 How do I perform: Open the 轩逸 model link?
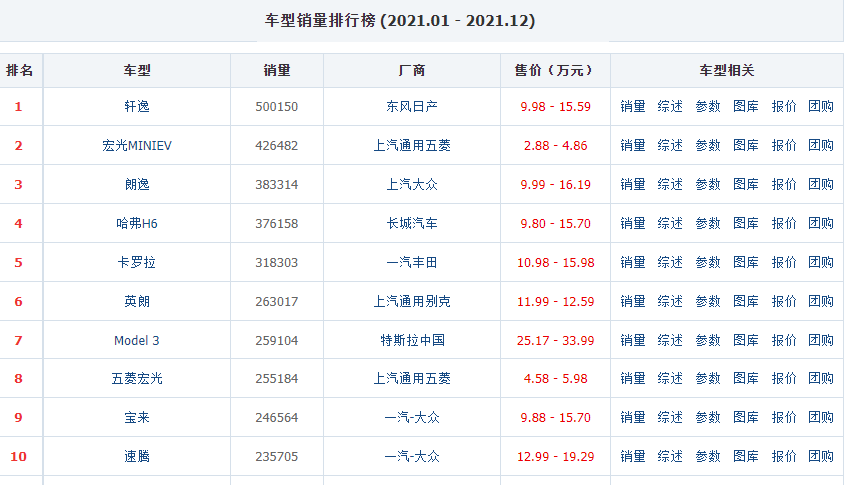tap(137, 107)
